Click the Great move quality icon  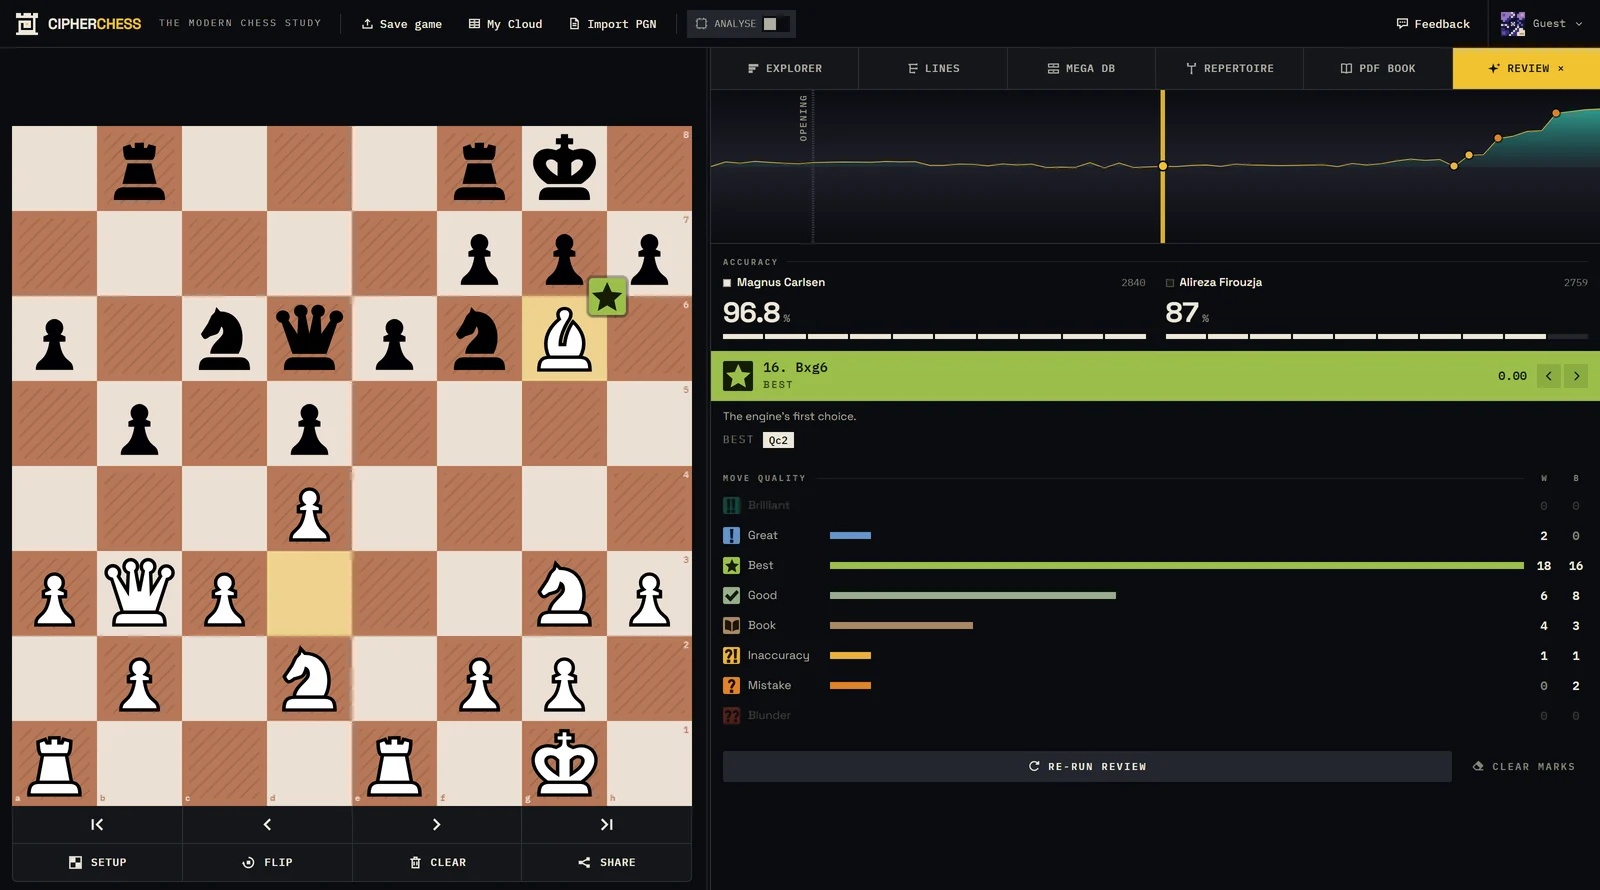pos(732,536)
